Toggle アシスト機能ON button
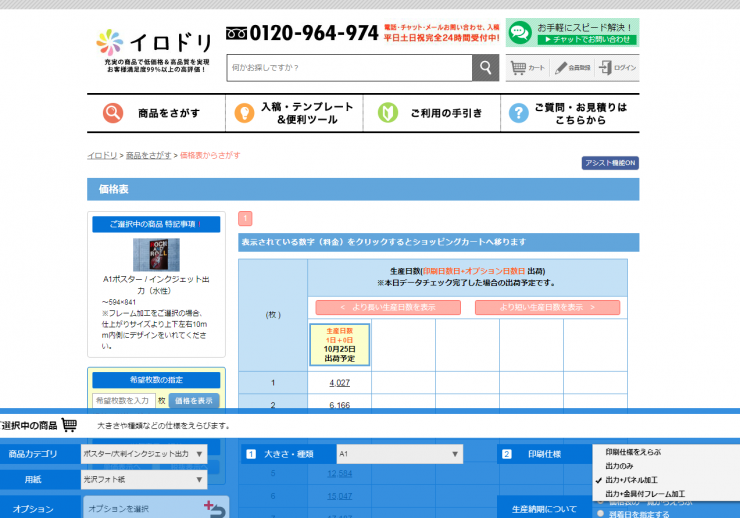The height and width of the screenshot is (518, 740). coord(610,163)
